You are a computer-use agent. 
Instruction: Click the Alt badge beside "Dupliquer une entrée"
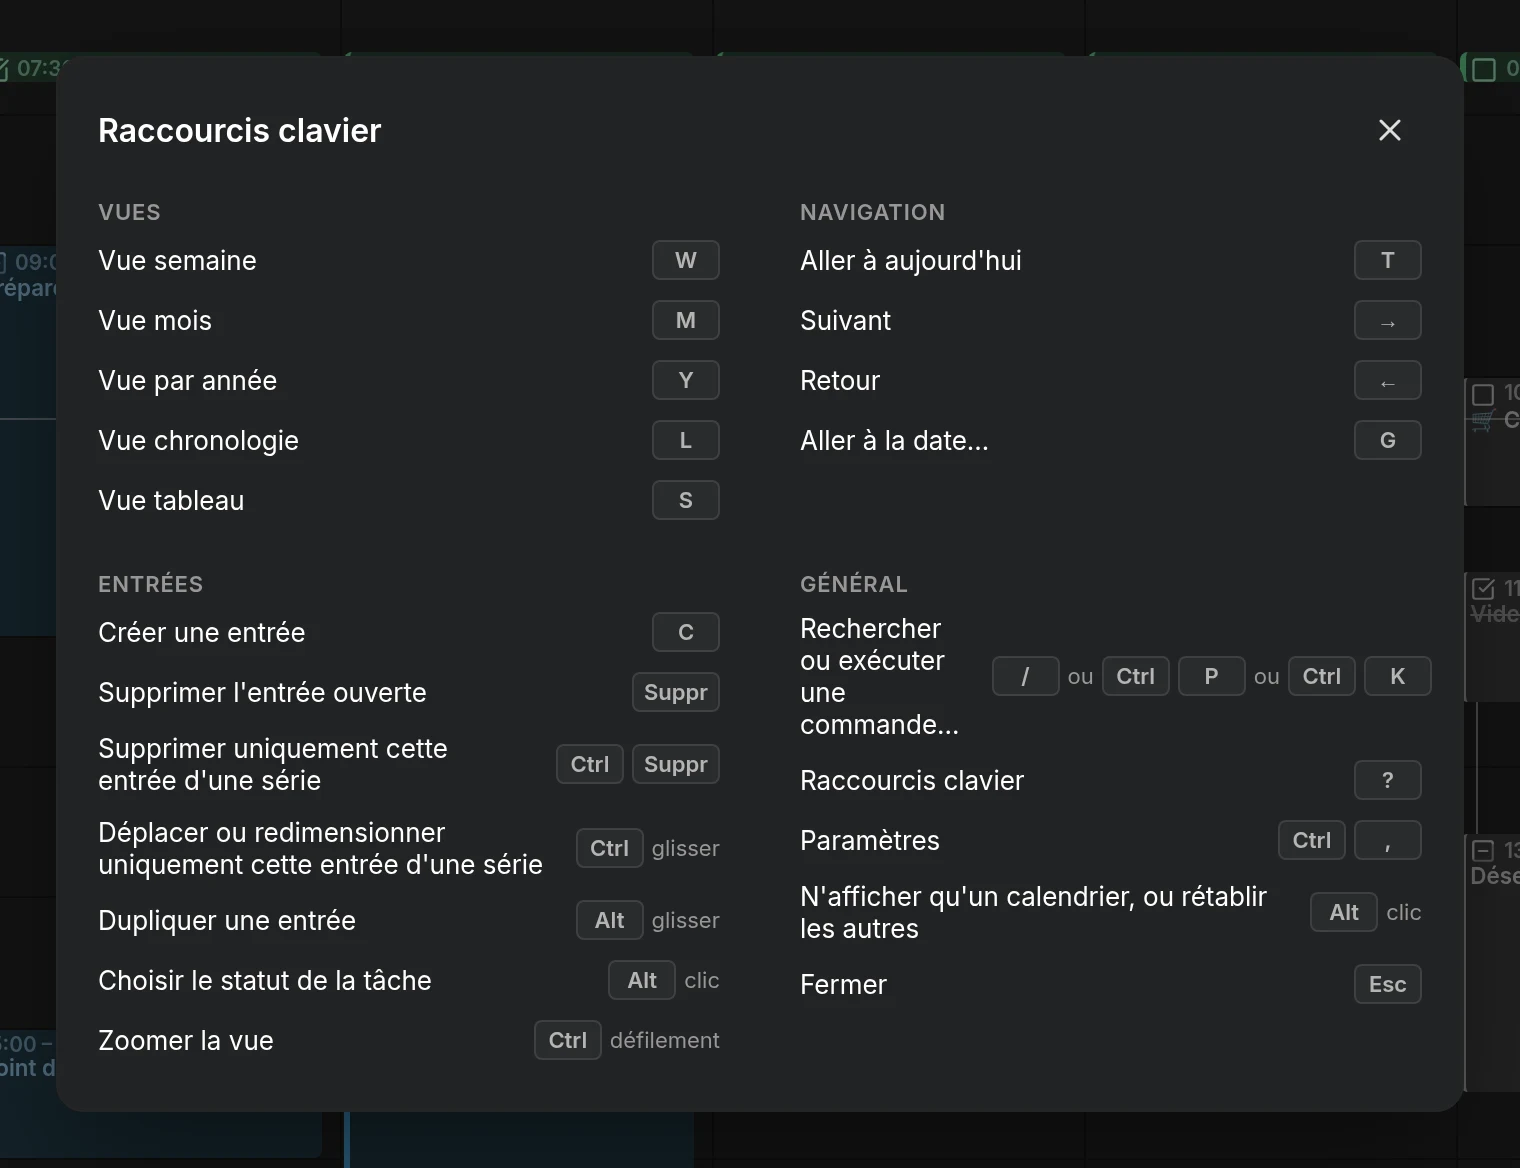(x=609, y=920)
